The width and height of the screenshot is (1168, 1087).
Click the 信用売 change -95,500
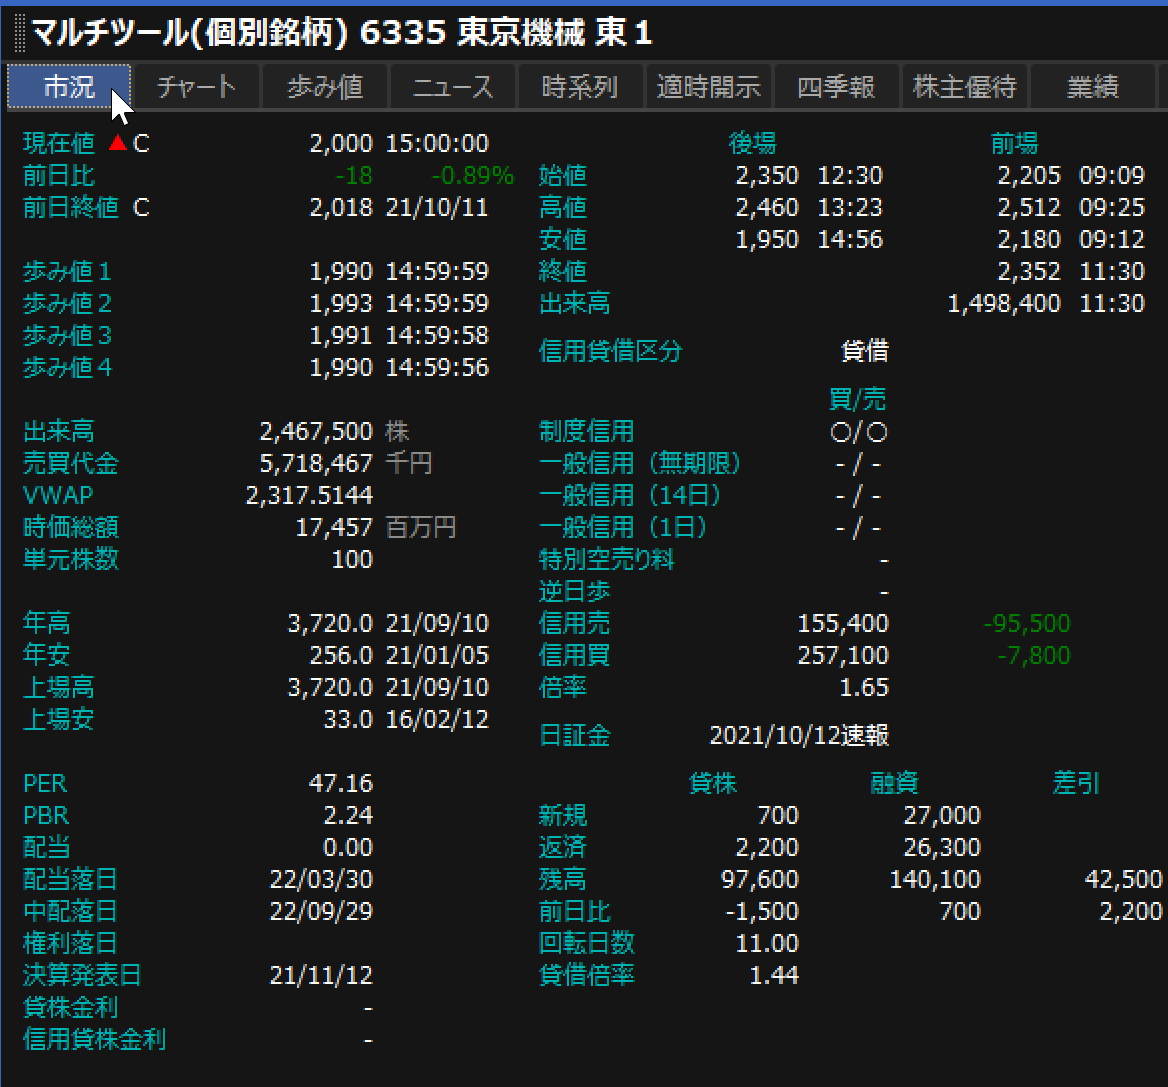[x=1026, y=623]
